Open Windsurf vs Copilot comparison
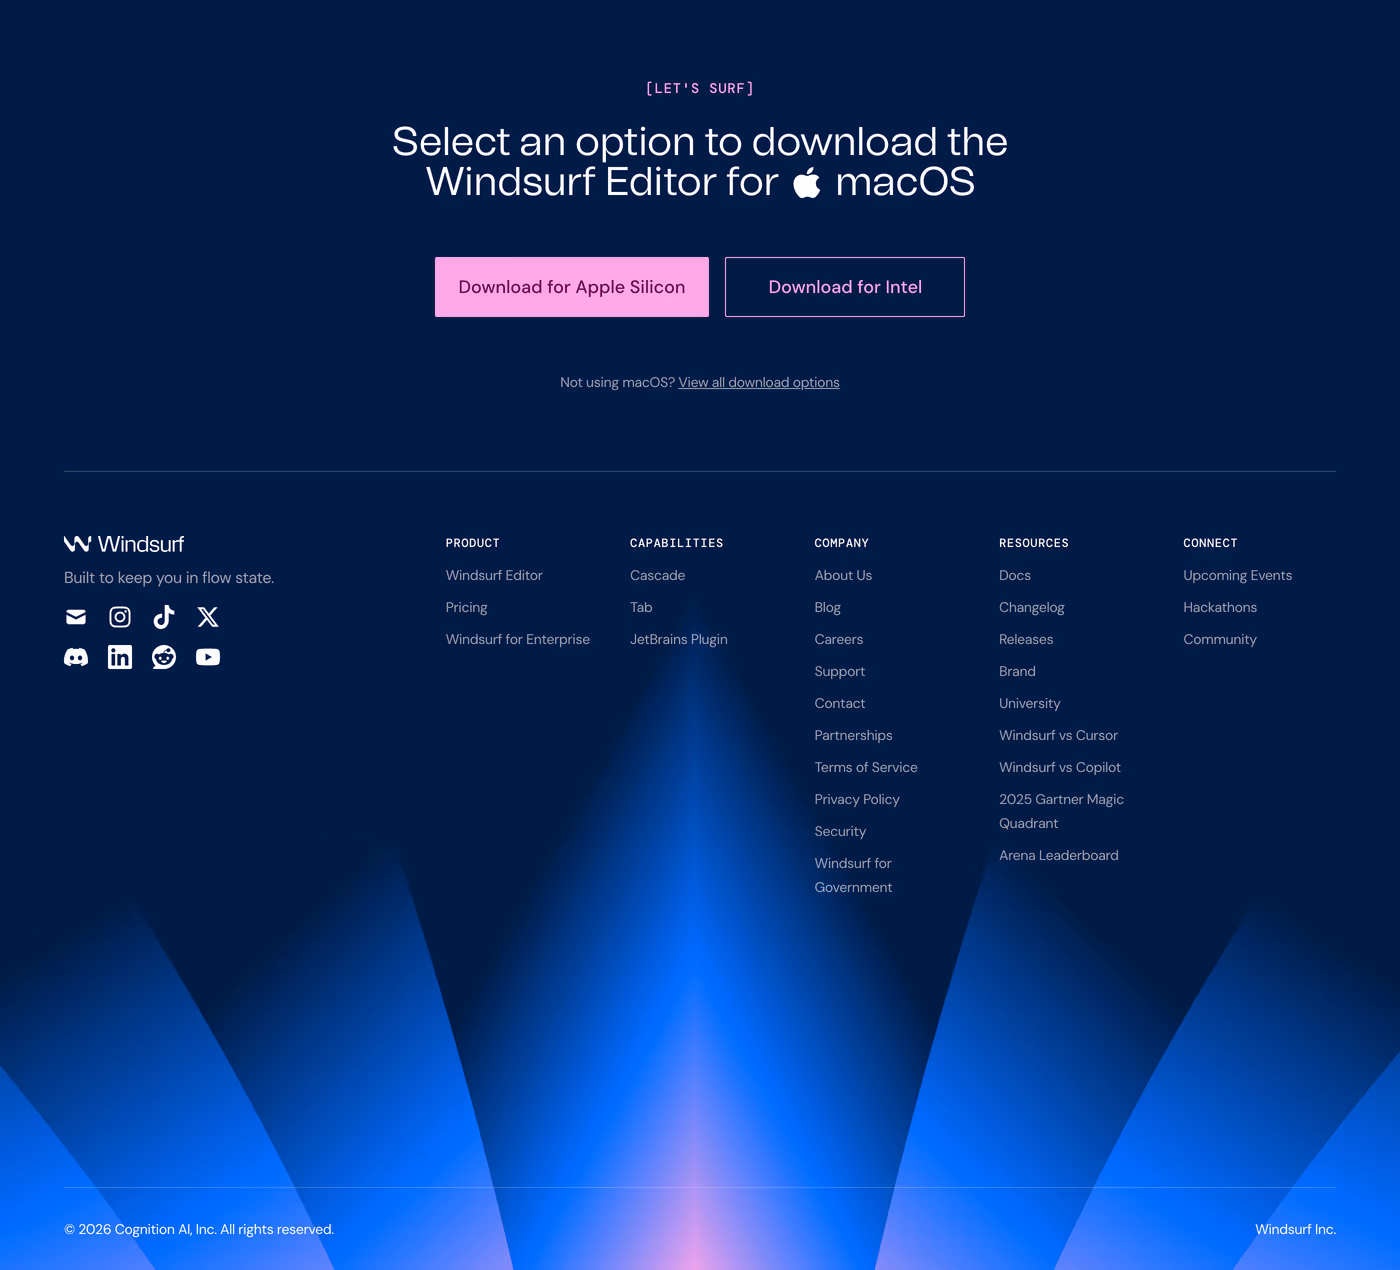Viewport: 1400px width, 1270px height. 1060,767
